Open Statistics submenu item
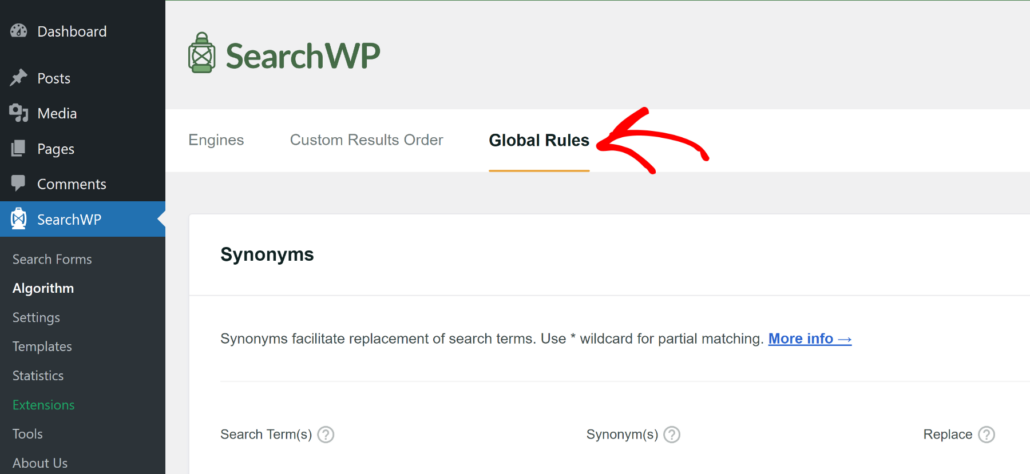The width and height of the screenshot is (1030, 474). (38, 376)
